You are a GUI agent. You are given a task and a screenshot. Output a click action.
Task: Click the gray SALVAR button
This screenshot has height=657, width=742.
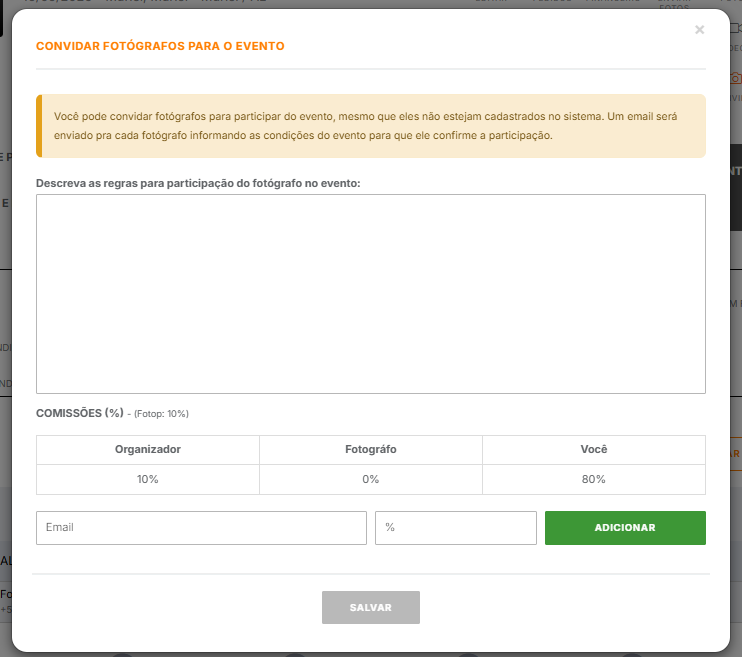370,608
